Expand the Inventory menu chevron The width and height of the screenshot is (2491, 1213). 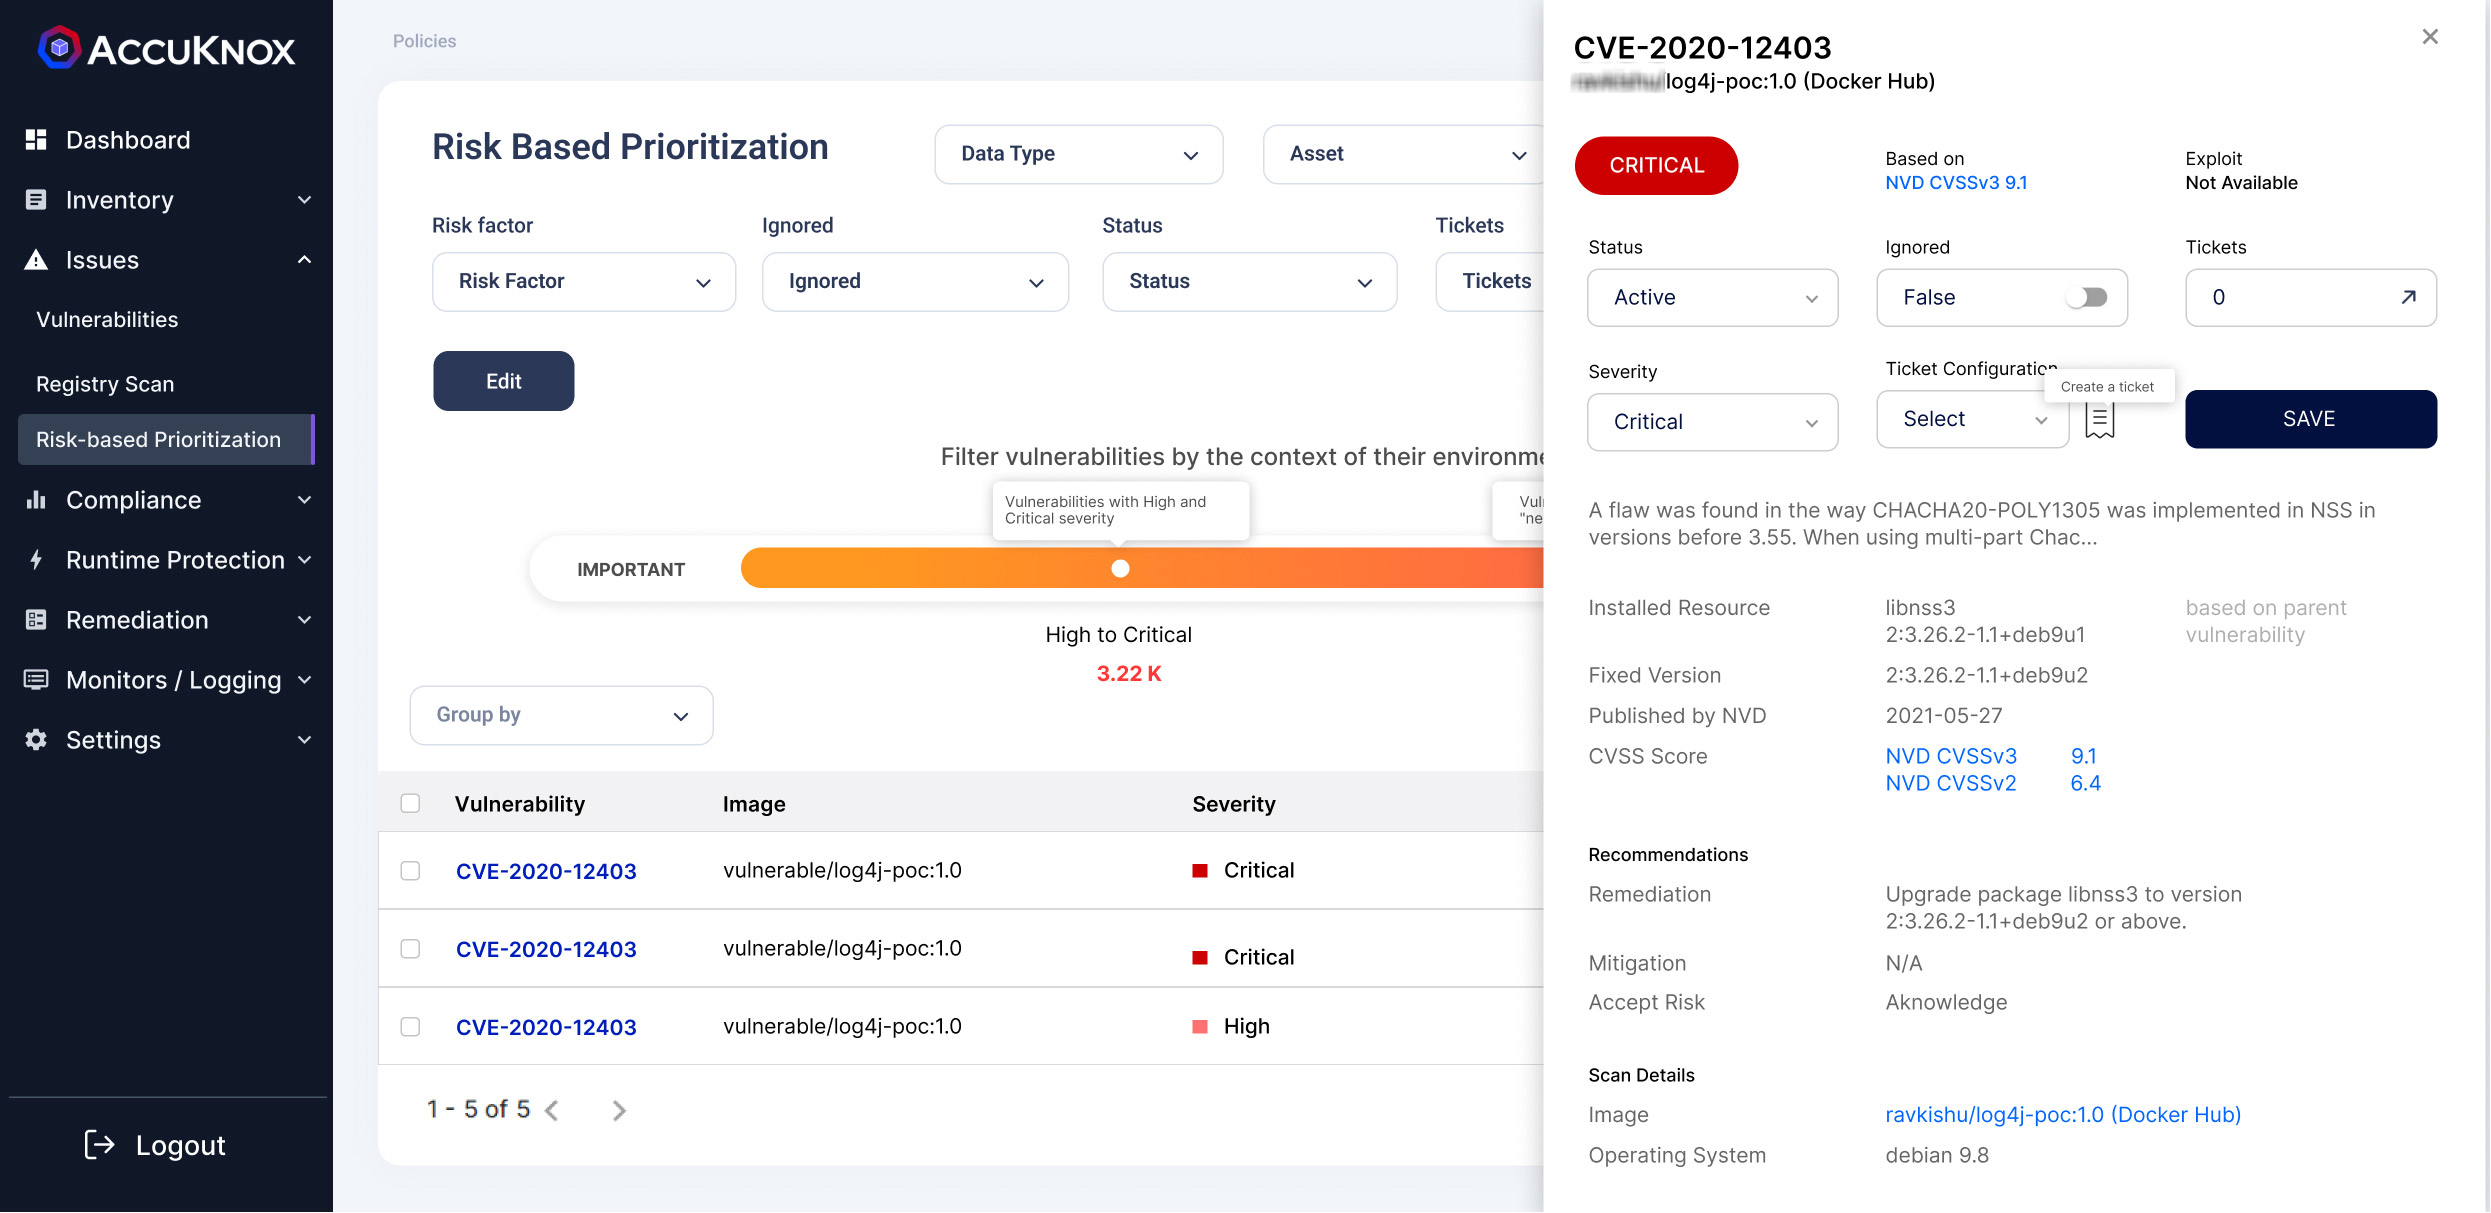pos(305,200)
